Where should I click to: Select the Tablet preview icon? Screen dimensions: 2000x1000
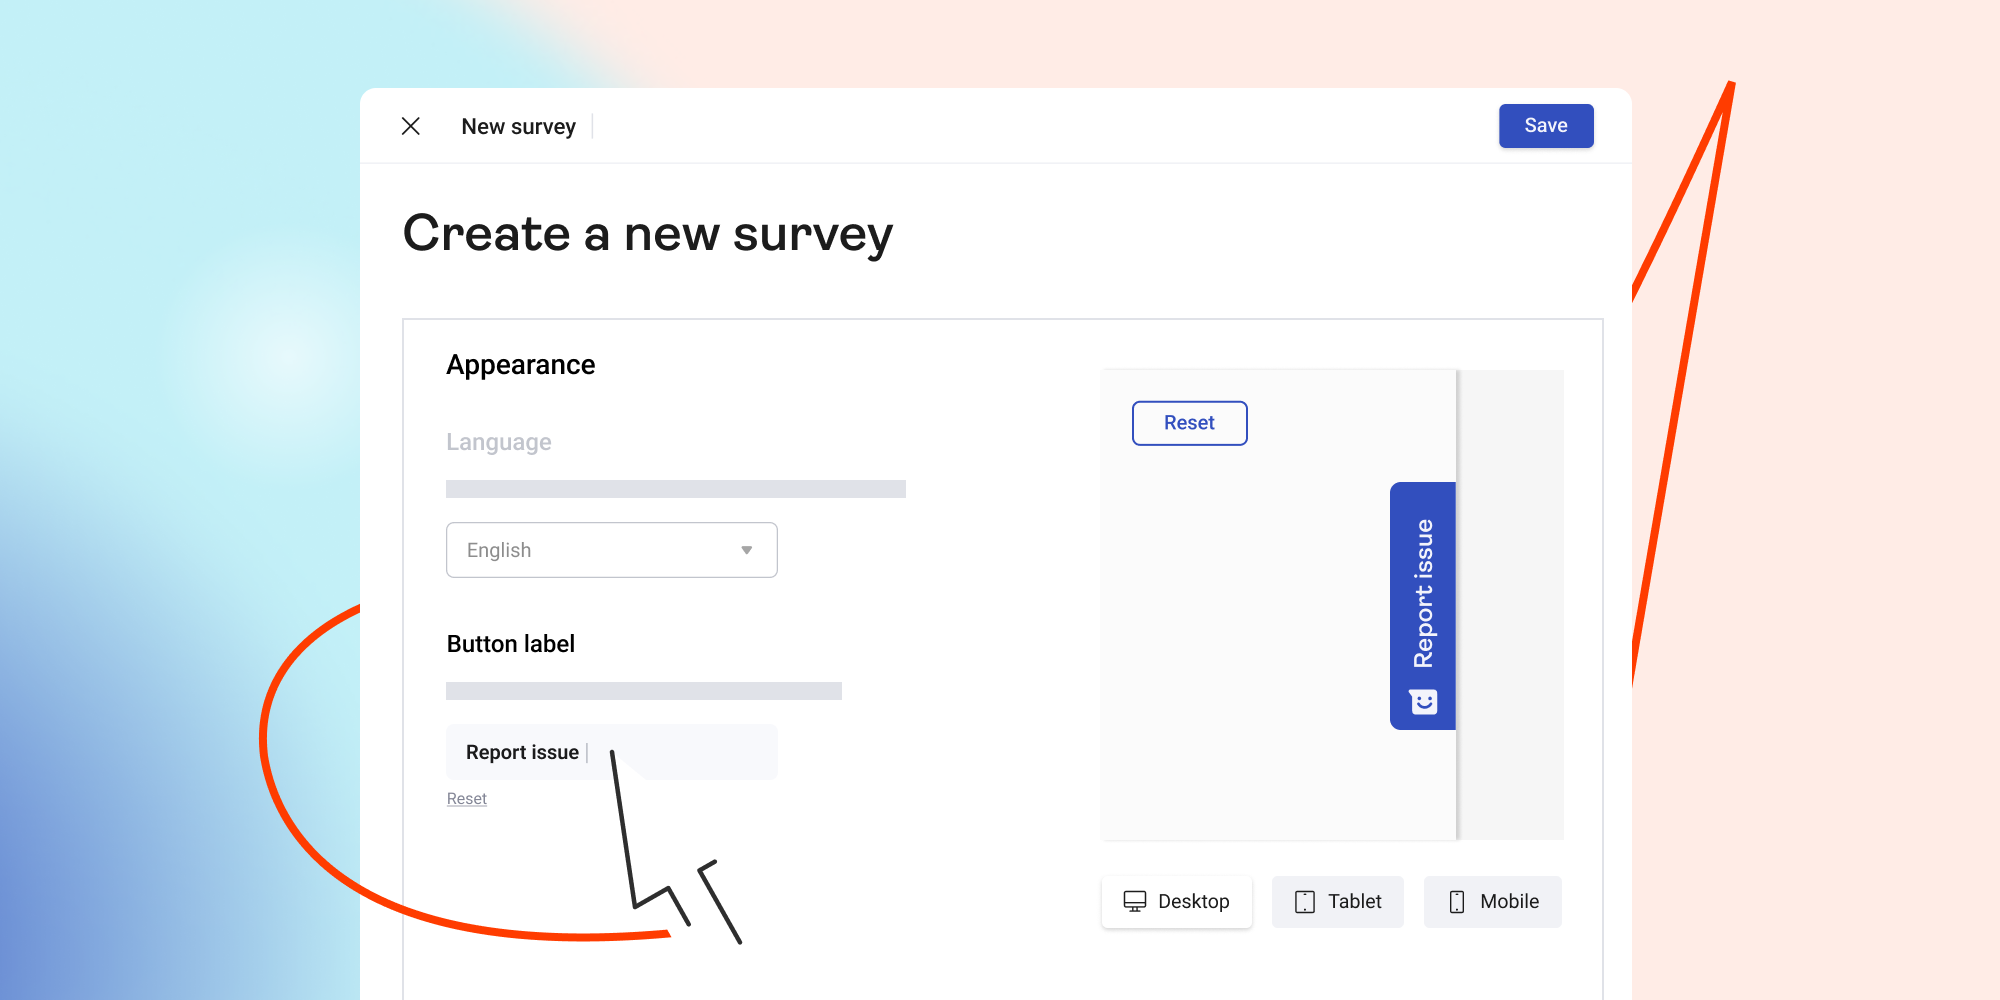(x=1305, y=901)
